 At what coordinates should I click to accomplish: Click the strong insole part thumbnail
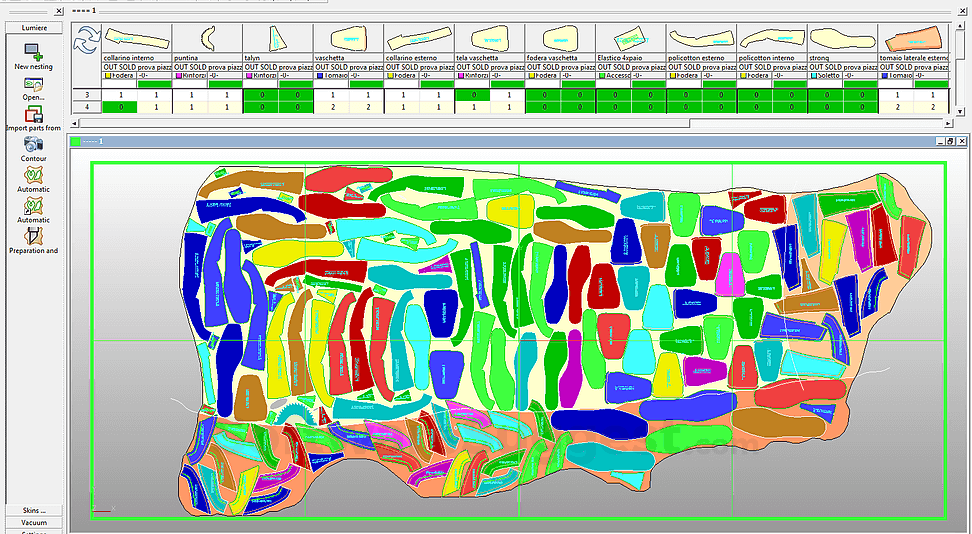(x=843, y=39)
